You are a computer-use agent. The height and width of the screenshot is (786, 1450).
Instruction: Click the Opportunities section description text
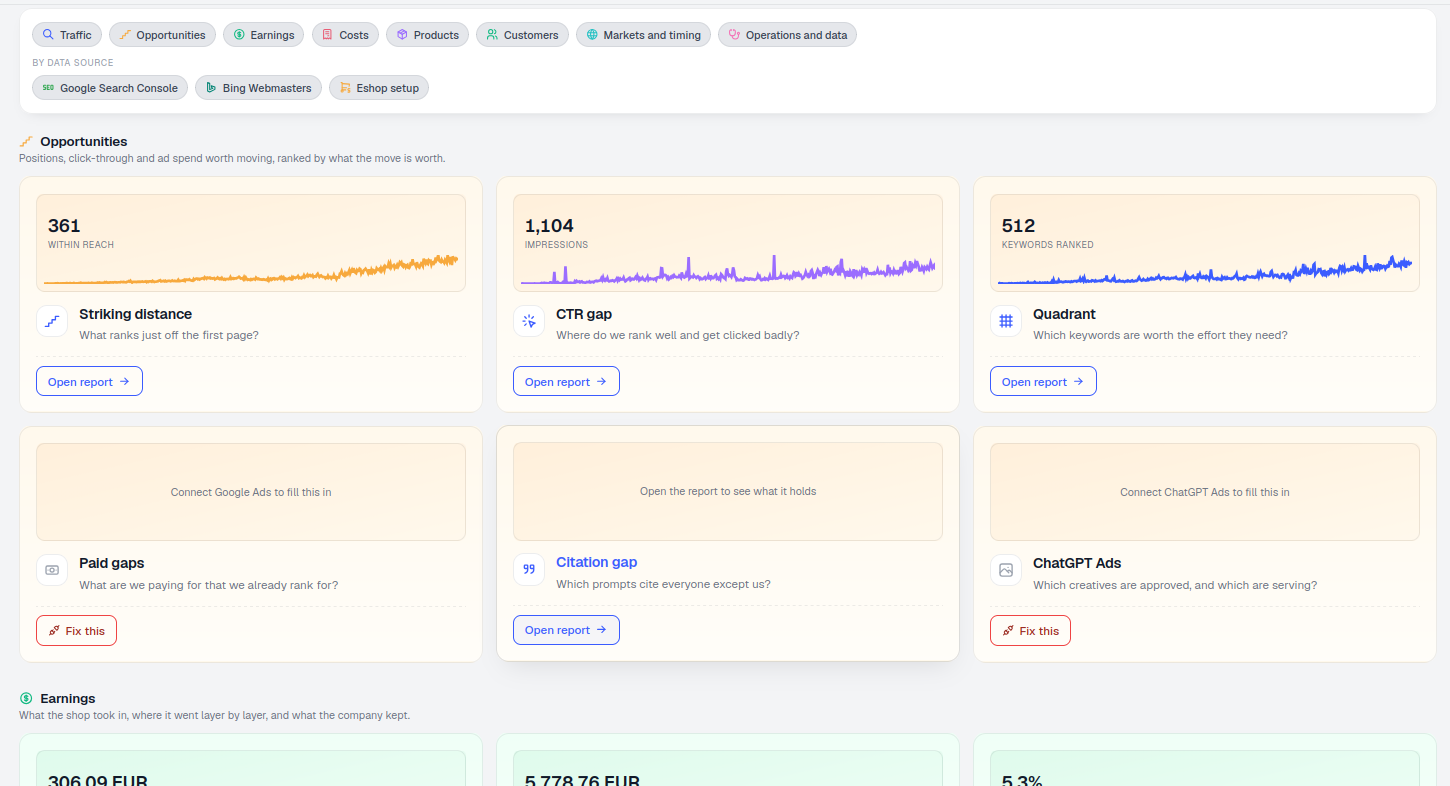coord(232,159)
